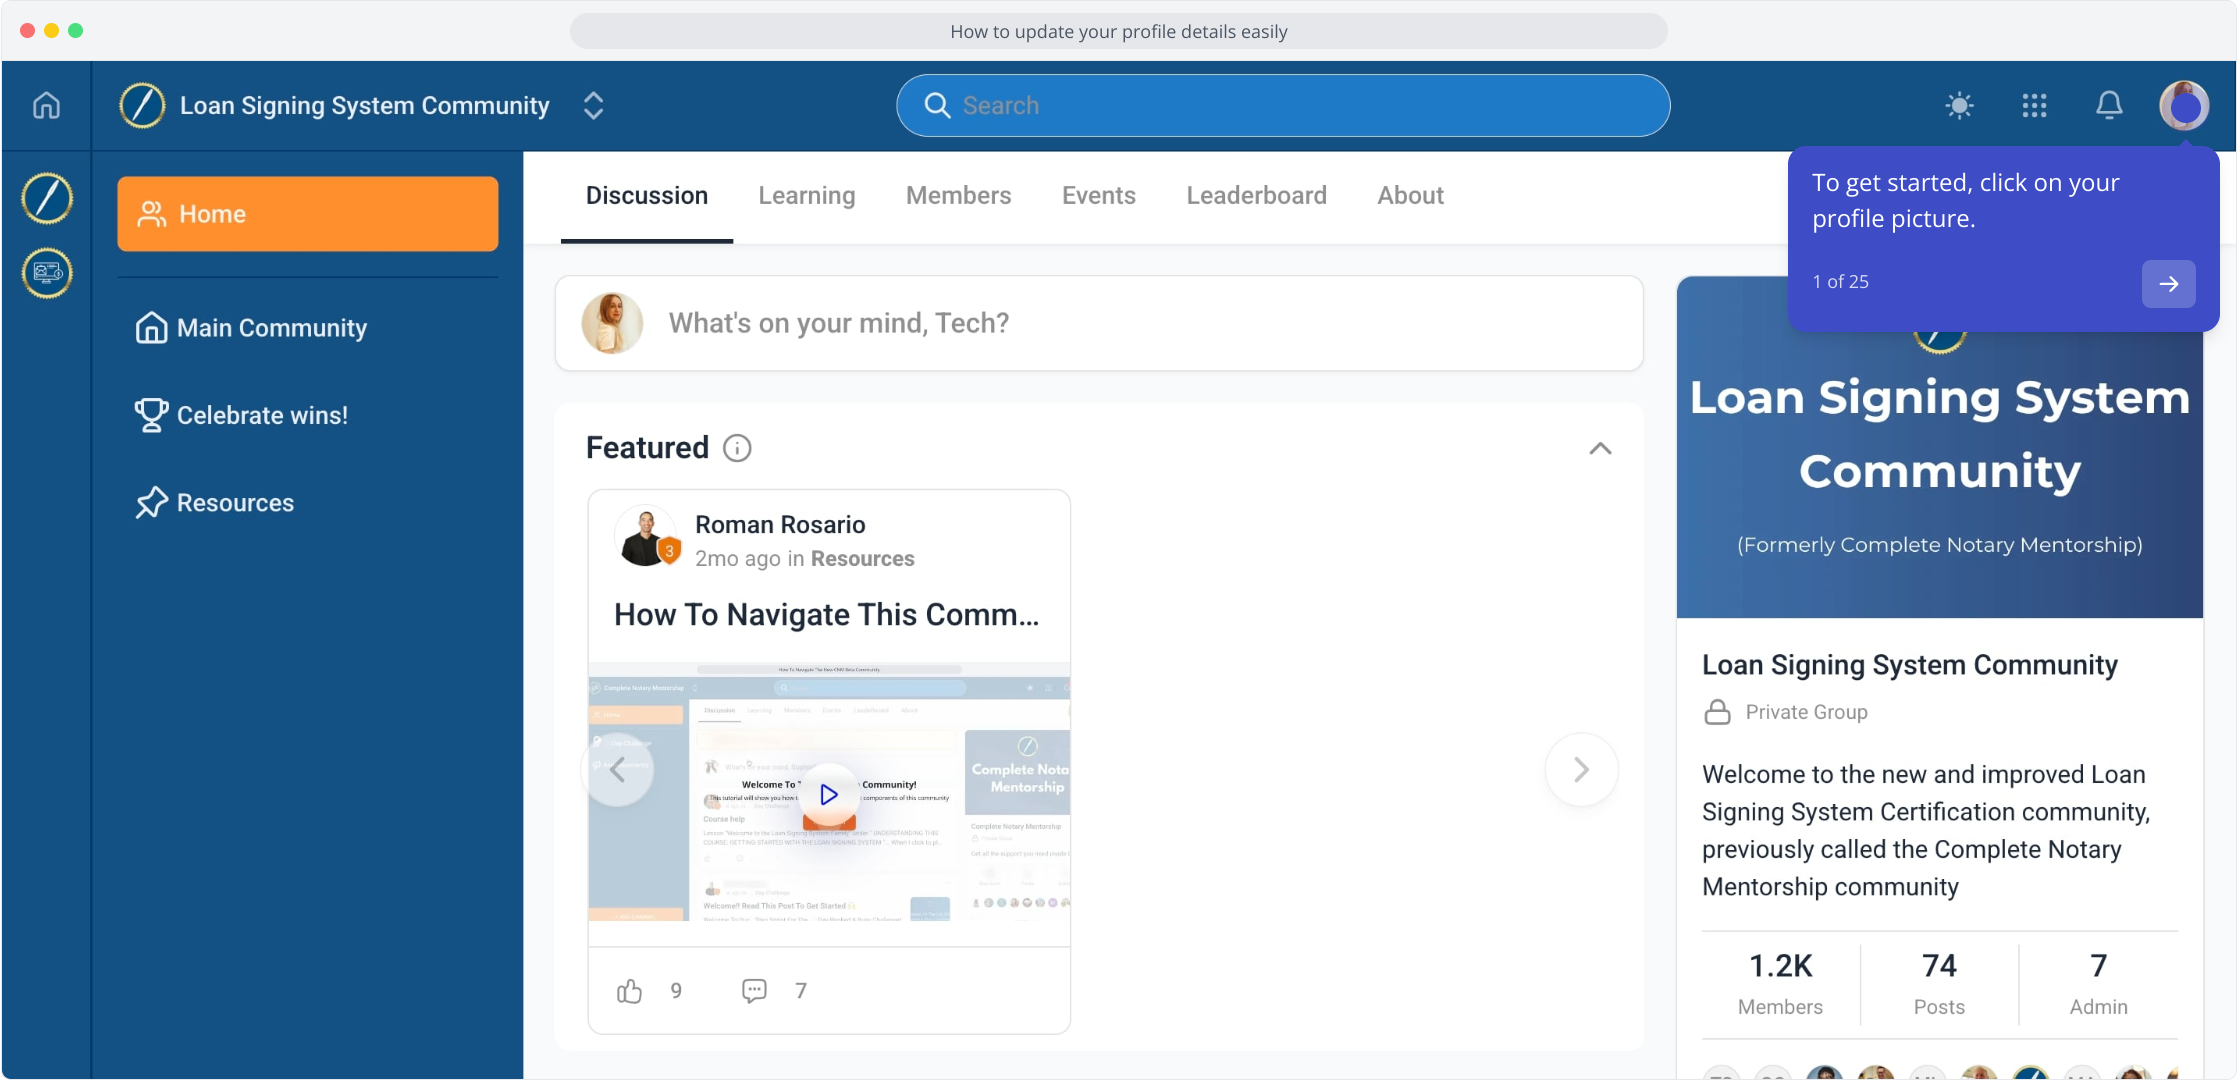Go to previous featured post
2238x1080 pixels.
(x=617, y=769)
